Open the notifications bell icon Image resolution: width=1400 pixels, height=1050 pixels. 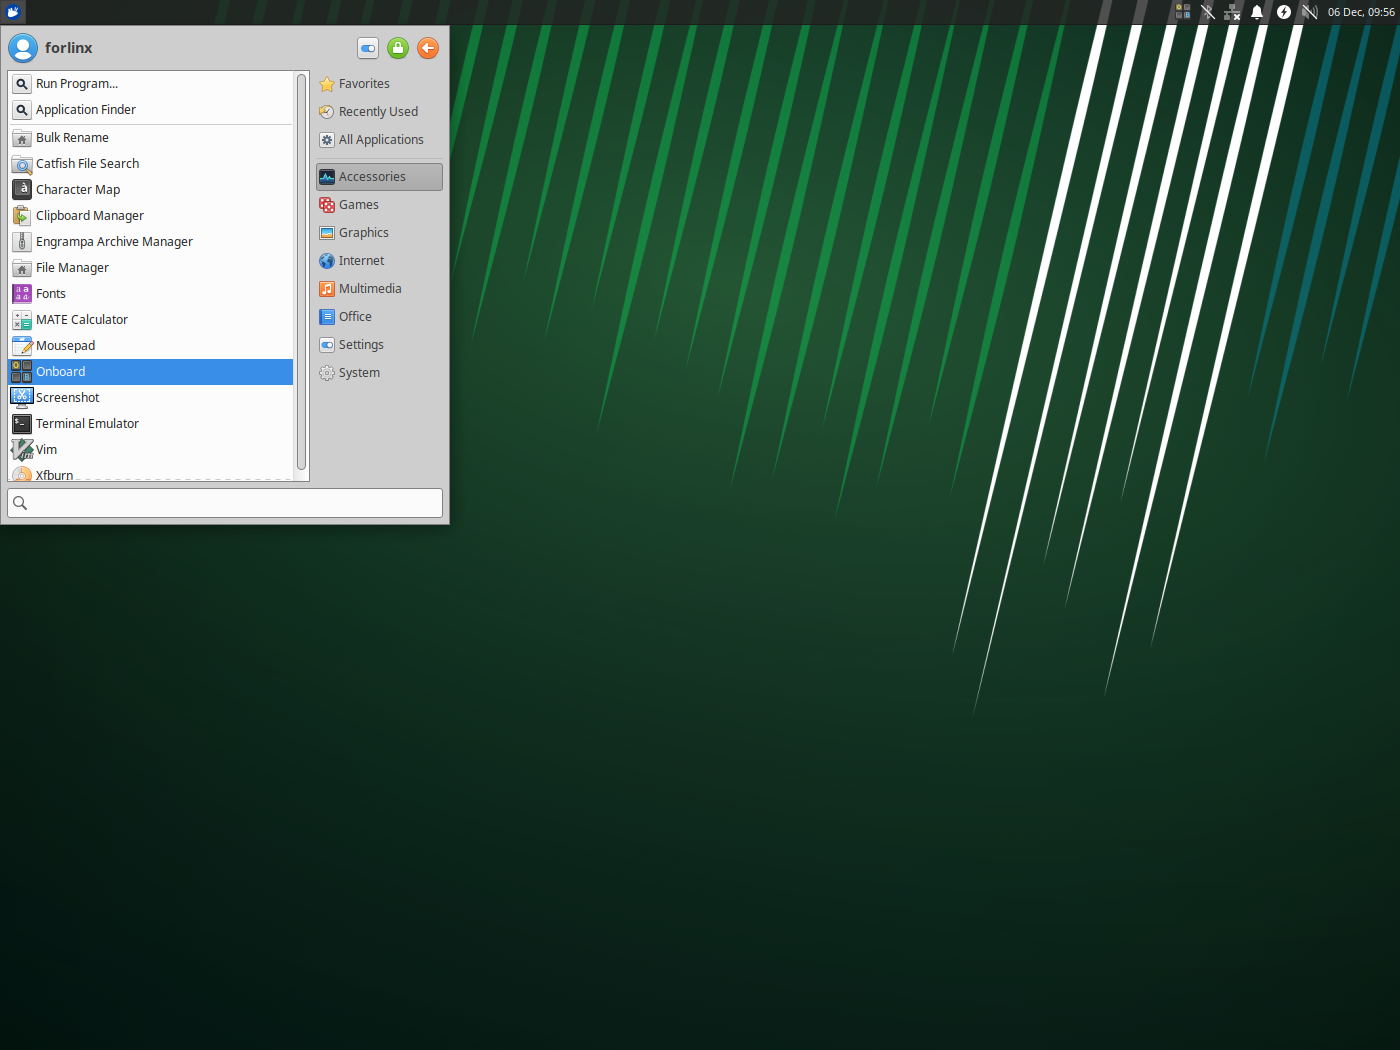tap(1257, 12)
